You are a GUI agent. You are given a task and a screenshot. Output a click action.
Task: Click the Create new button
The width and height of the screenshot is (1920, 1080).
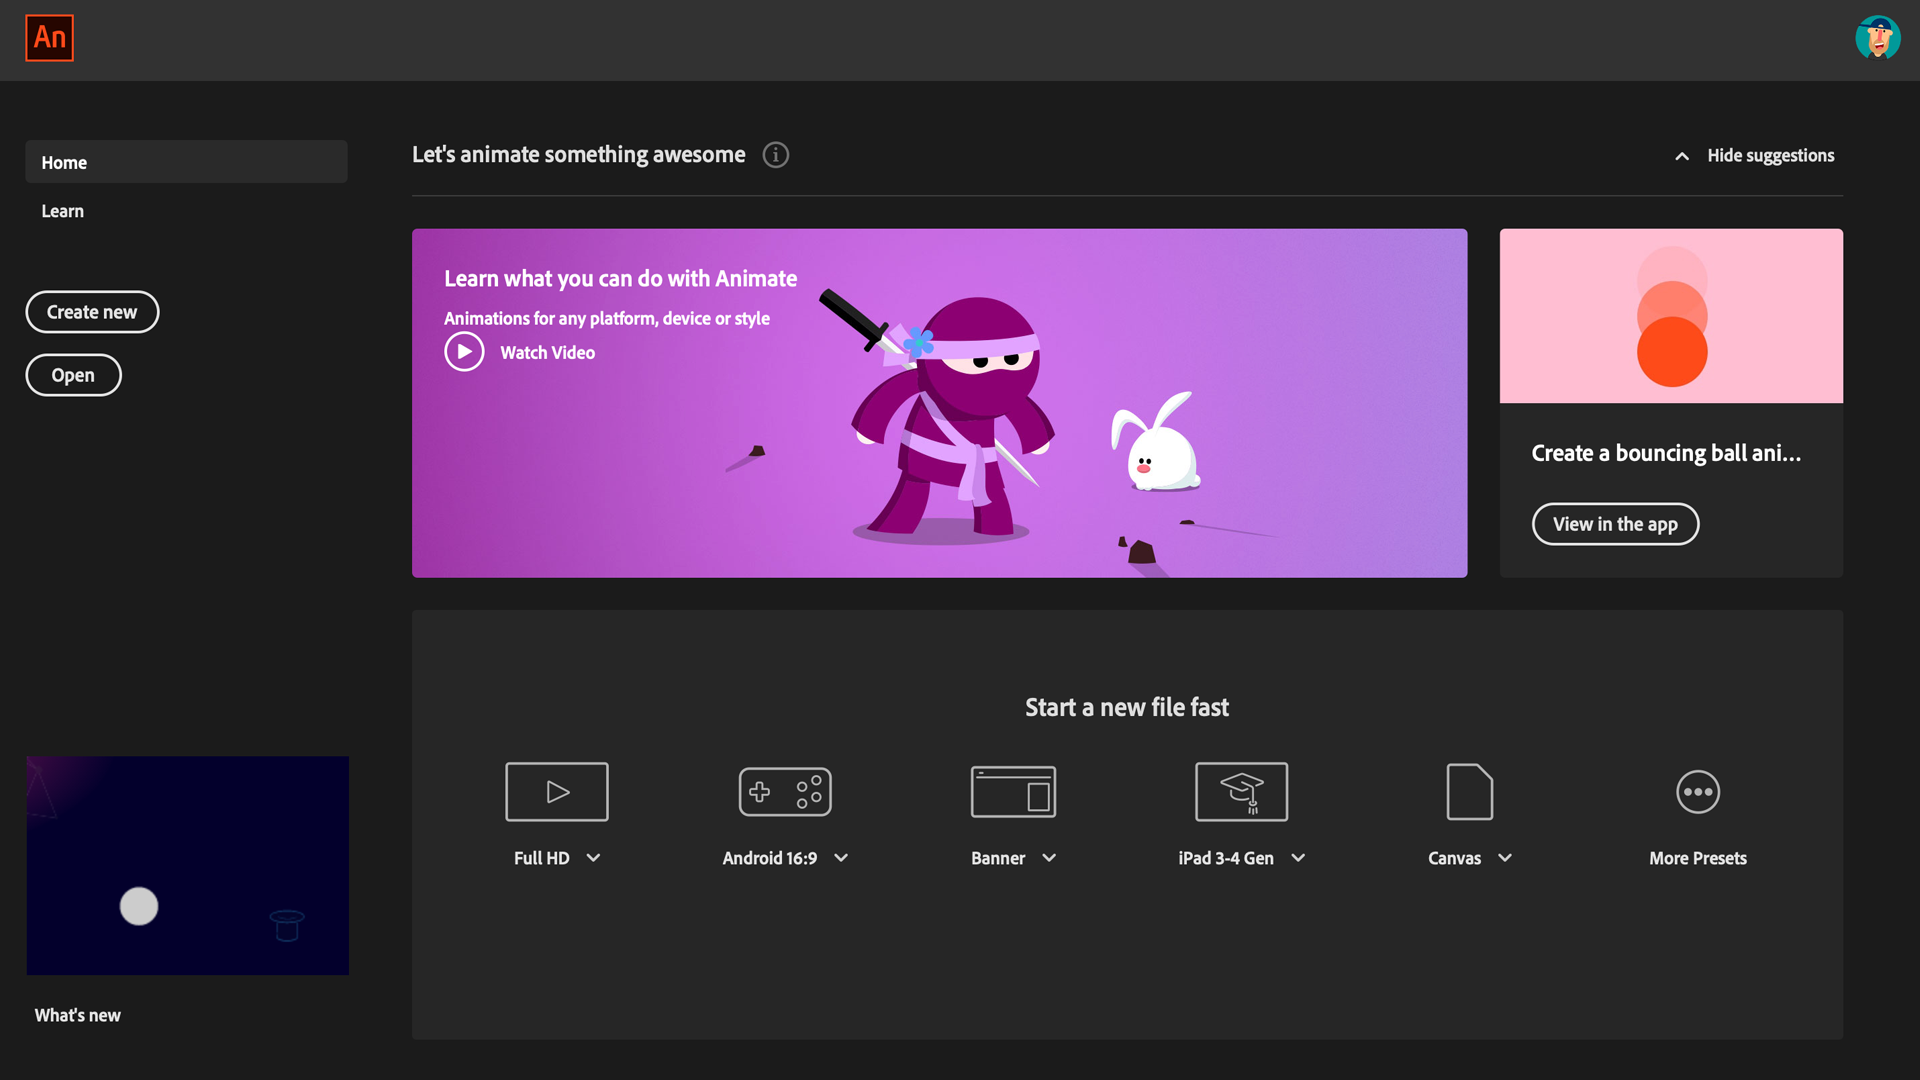(x=92, y=312)
